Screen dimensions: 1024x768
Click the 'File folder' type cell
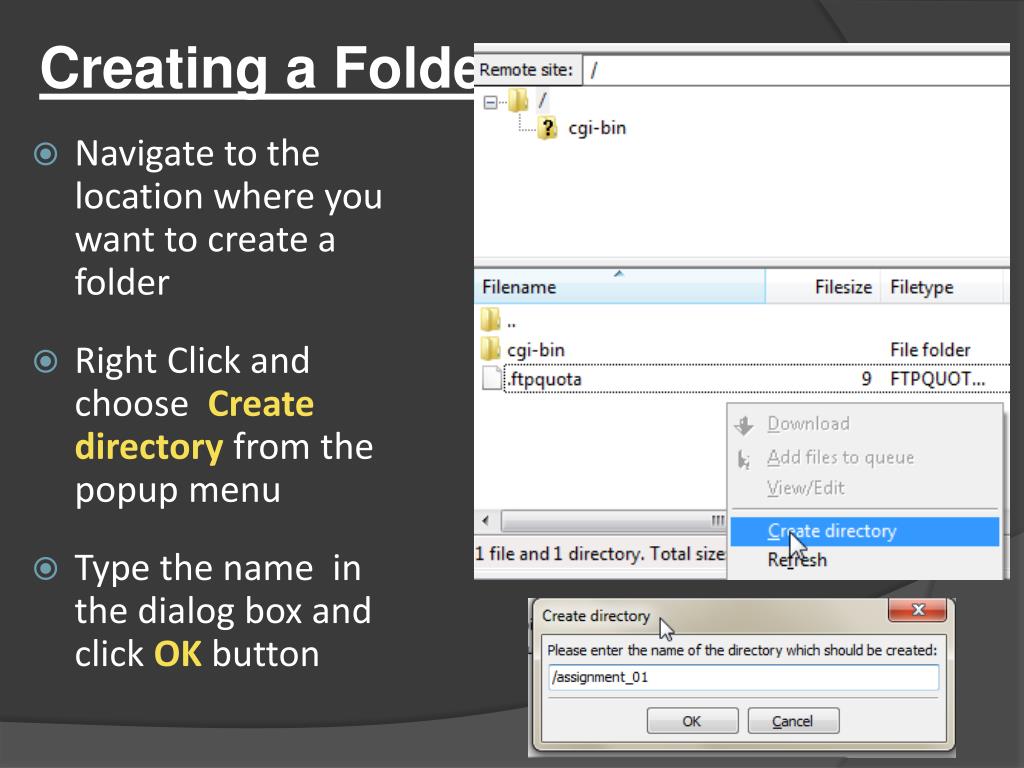coord(930,350)
